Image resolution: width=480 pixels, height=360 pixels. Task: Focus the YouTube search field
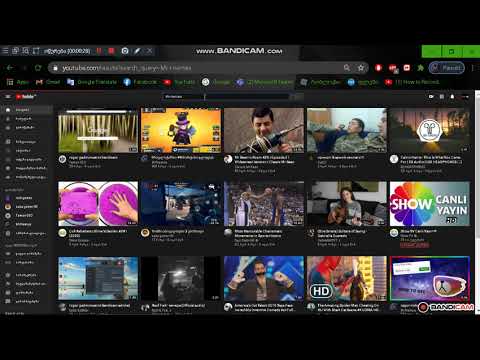[226, 97]
